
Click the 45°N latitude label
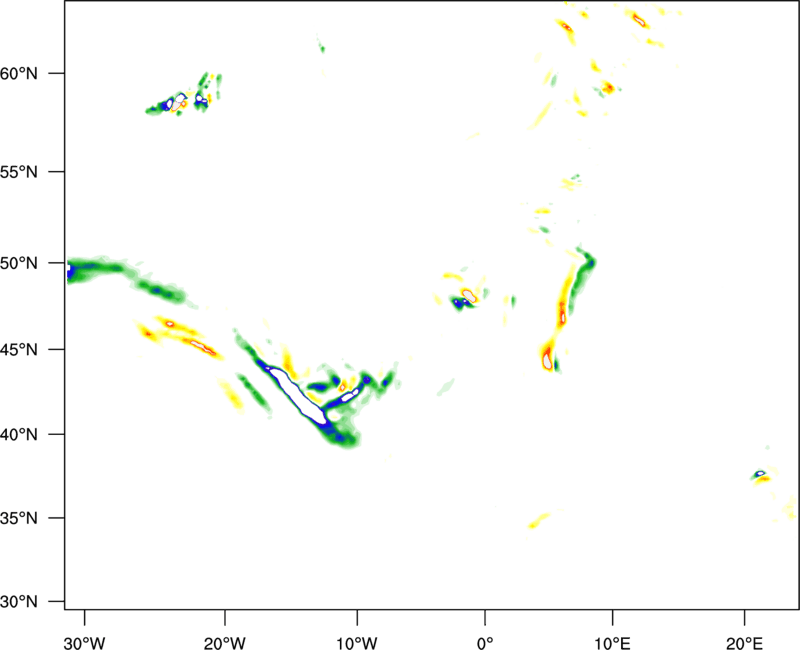coord(19,349)
